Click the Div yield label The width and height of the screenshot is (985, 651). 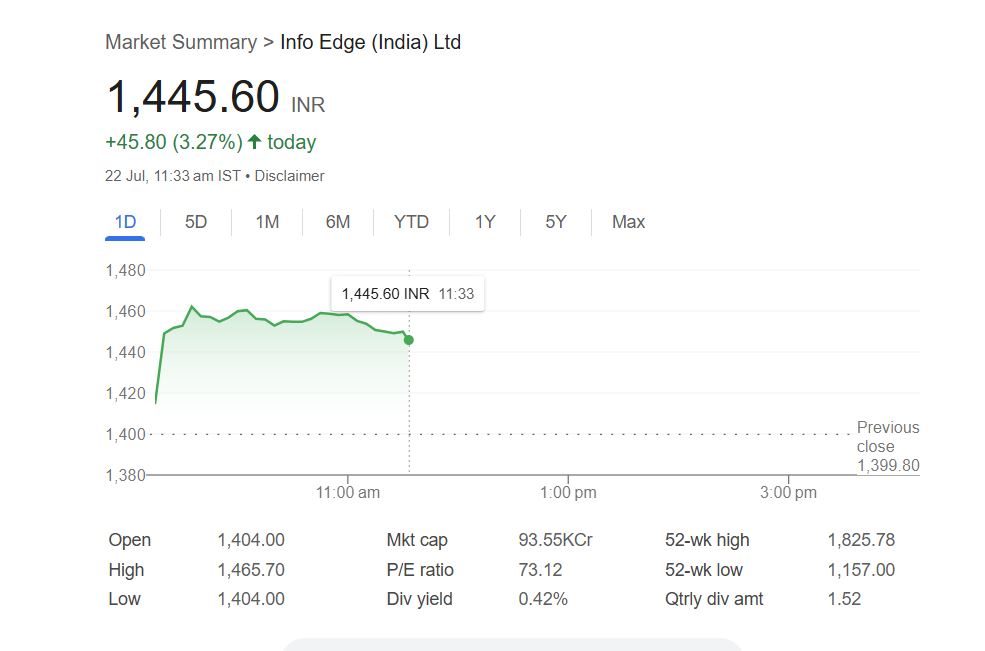coord(420,599)
